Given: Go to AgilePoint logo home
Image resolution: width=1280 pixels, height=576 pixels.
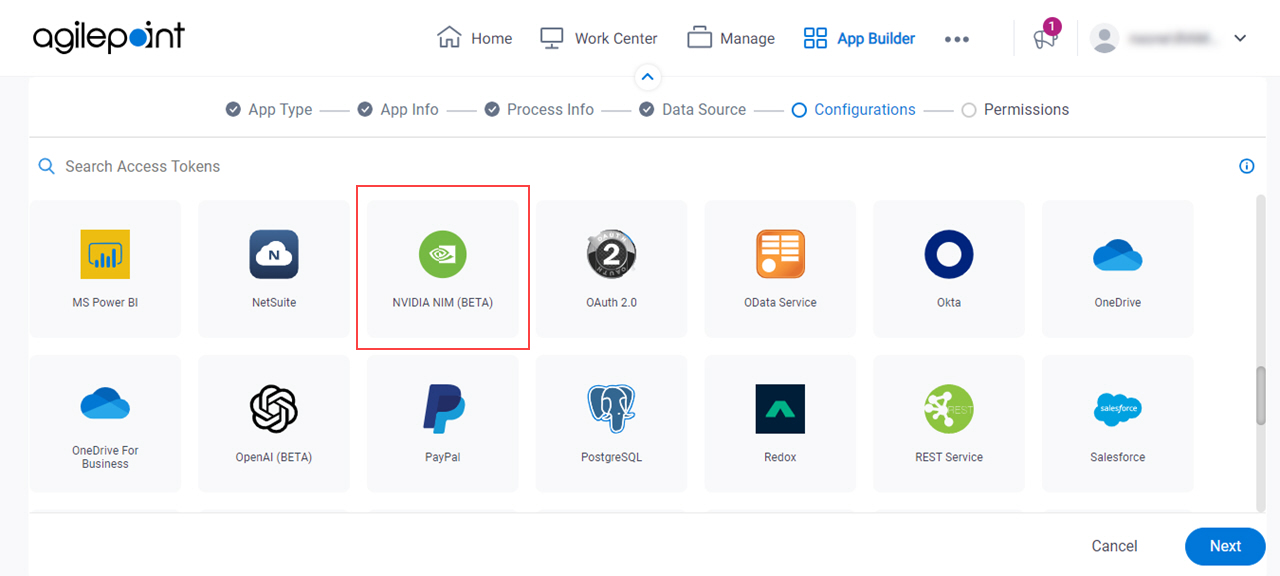Looking at the screenshot, I should [109, 37].
